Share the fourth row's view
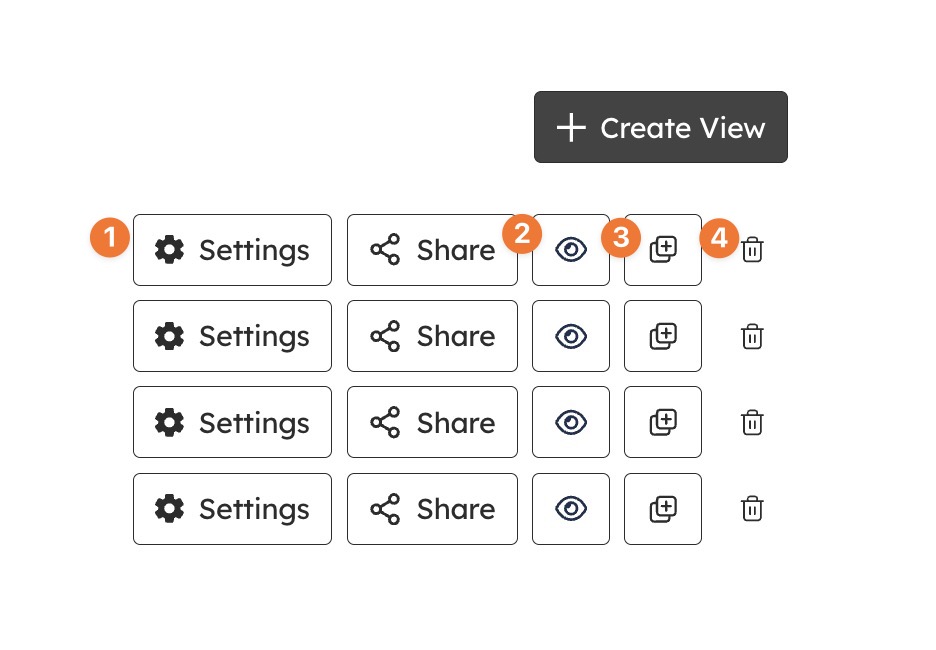Viewport: 936px width, 650px height. (x=432, y=509)
